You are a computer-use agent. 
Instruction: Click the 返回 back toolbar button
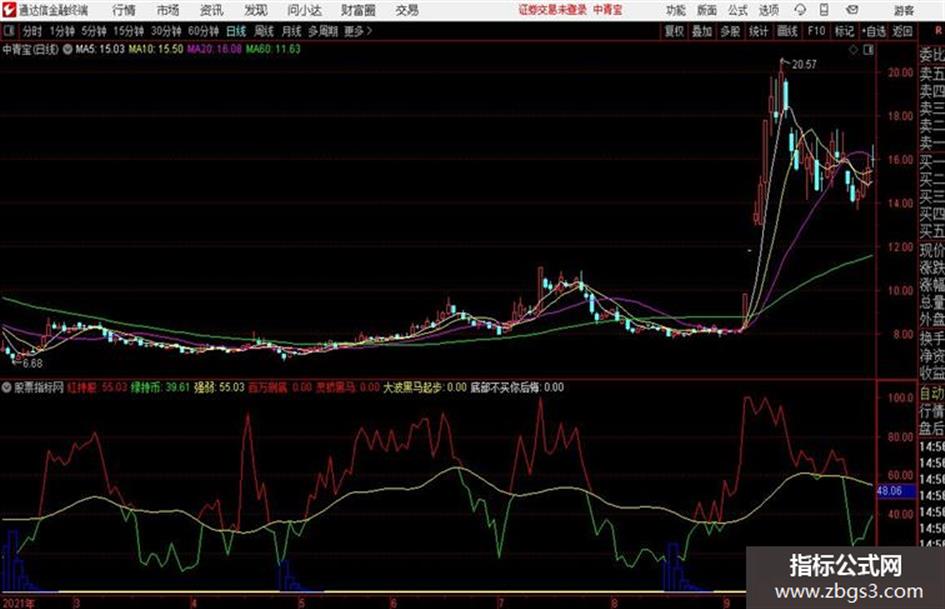coord(902,31)
